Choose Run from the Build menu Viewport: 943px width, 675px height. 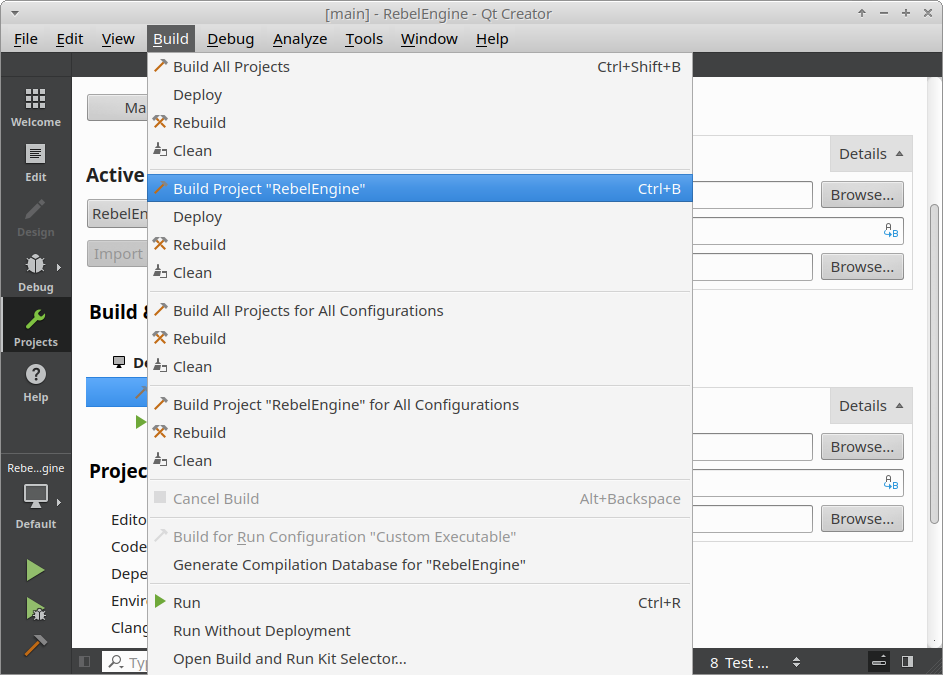click(420, 603)
